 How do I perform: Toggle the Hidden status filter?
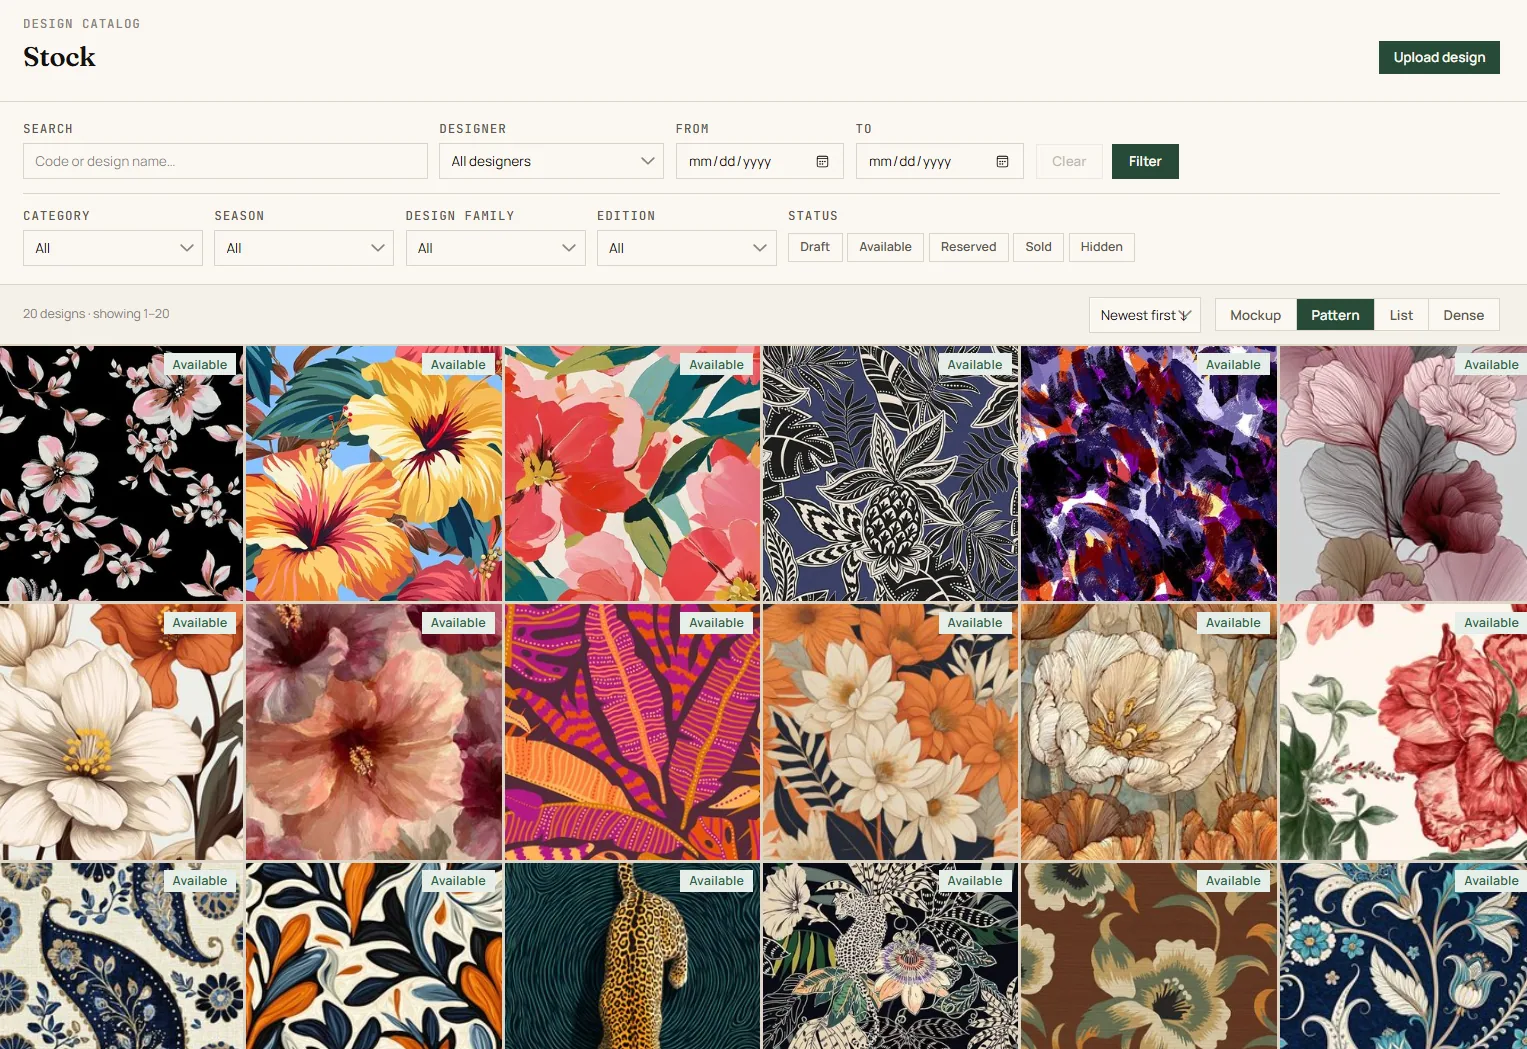[1101, 247]
